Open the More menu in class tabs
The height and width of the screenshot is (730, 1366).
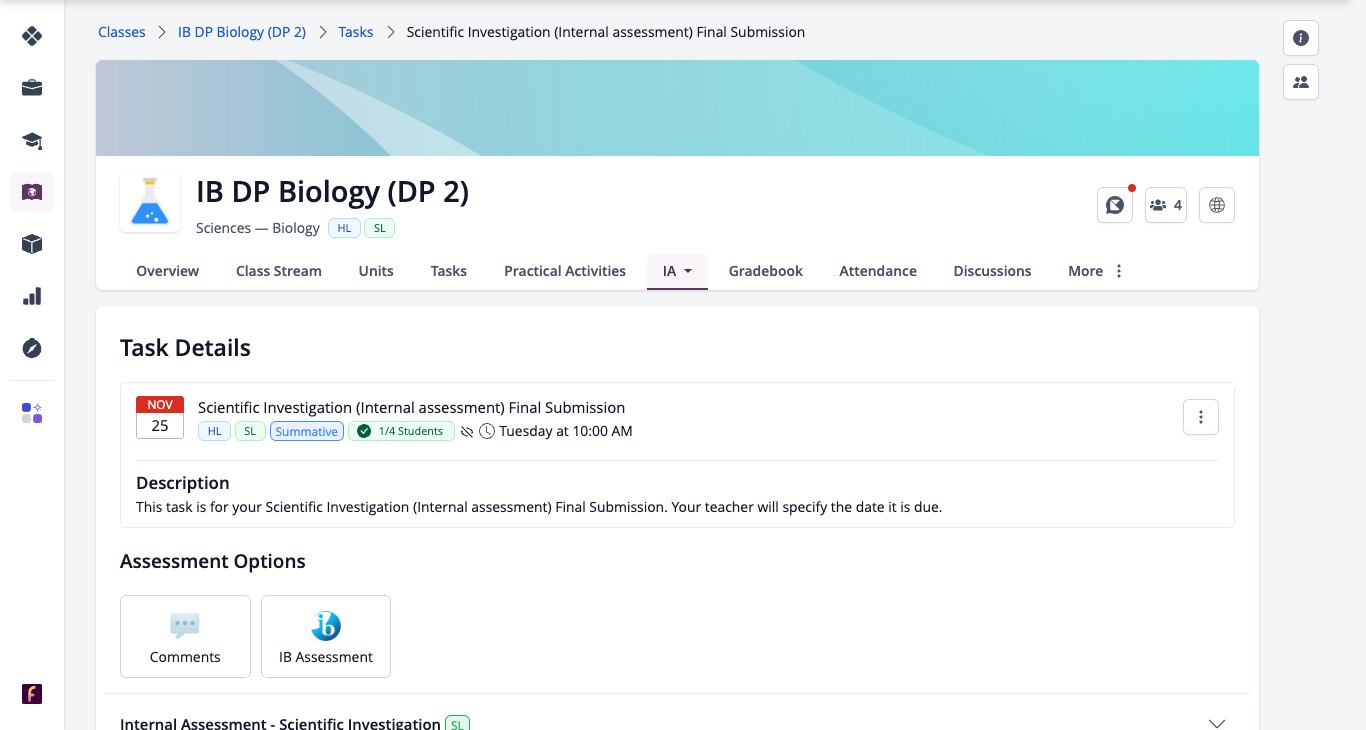1096,271
